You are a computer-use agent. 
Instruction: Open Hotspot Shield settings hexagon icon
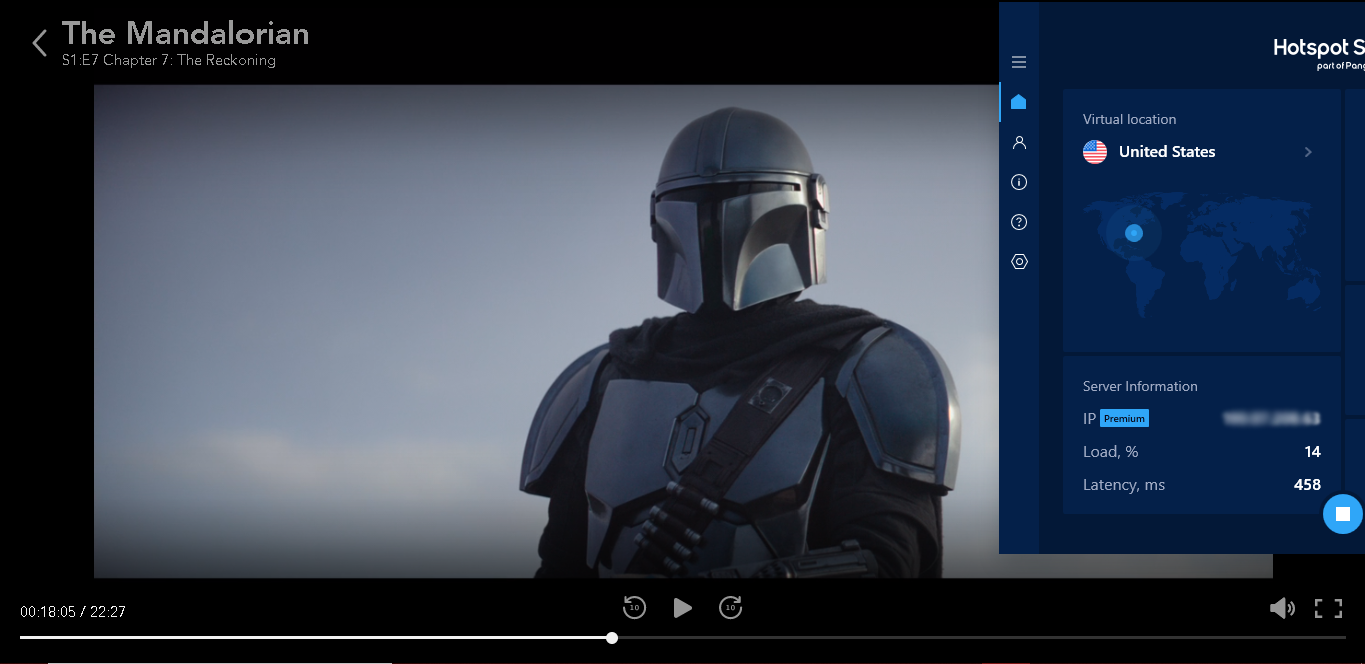coord(1019,262)
